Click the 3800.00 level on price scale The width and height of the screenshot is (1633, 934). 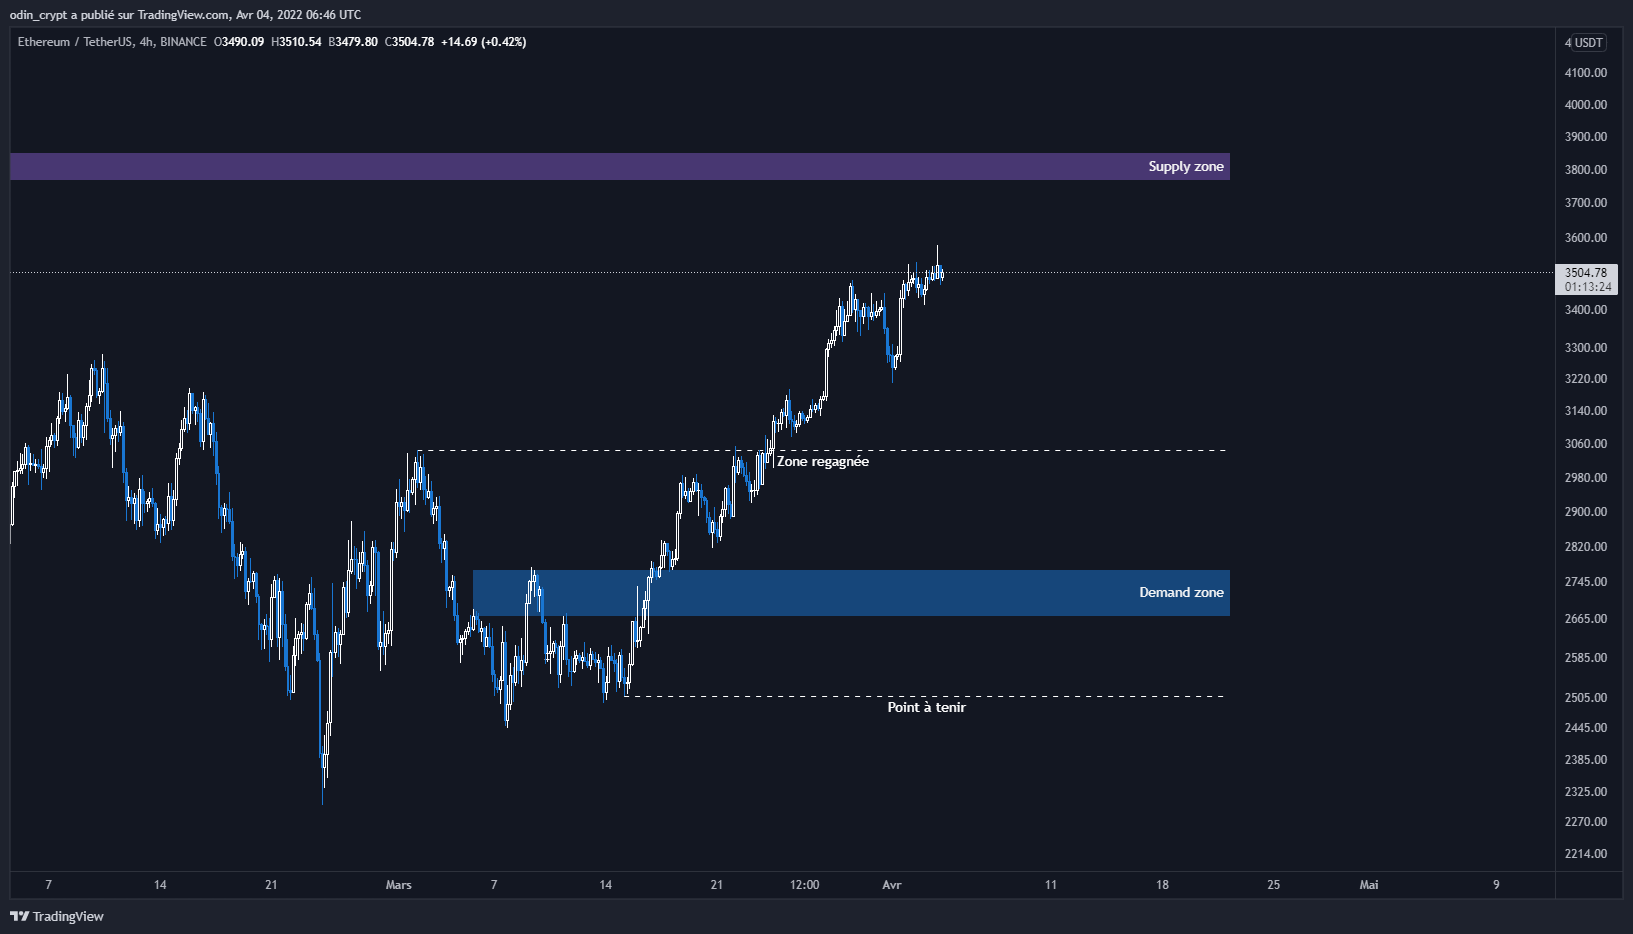click(x=1586, y=171)
